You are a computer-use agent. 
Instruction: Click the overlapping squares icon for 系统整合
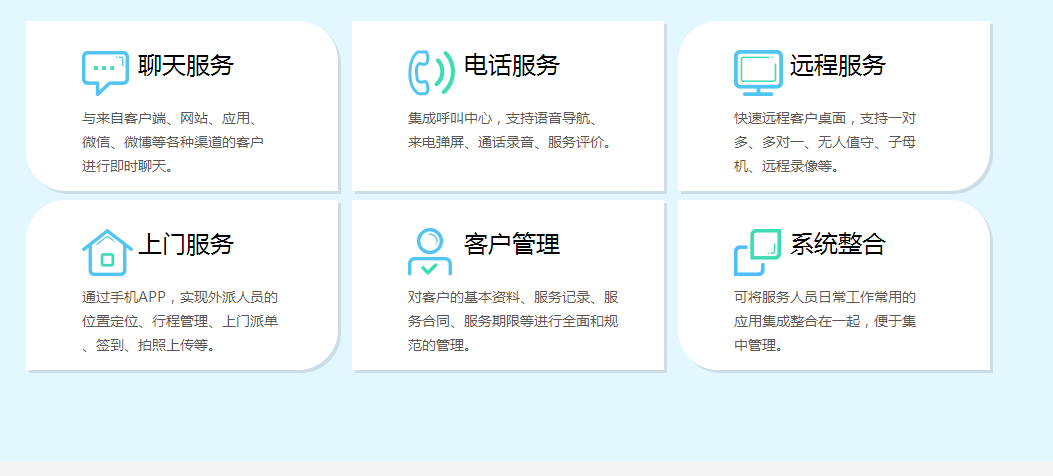pos(758,252)
